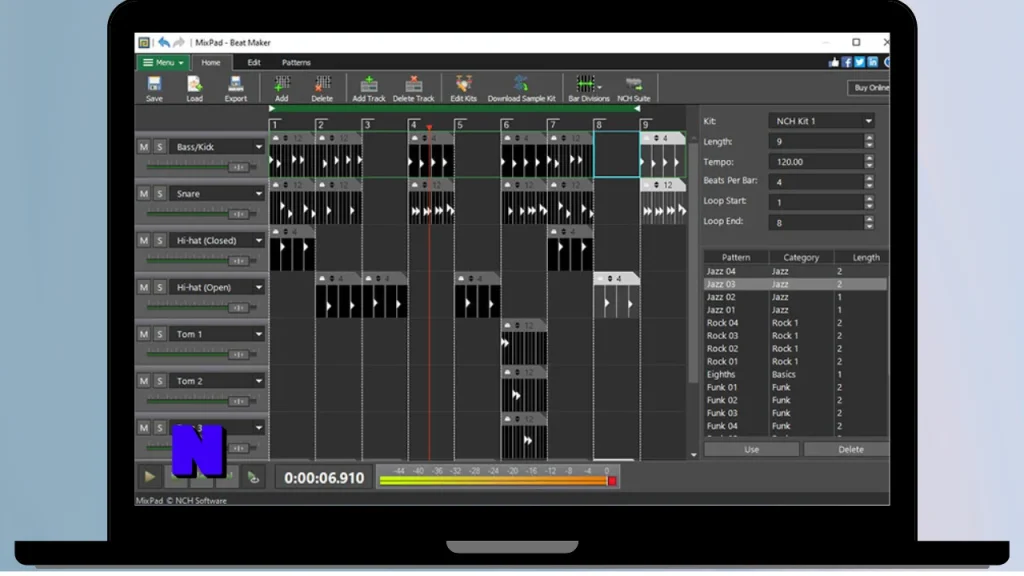Image resolution: width=1024 pixels, height=576 pixels.
Task: Adjust the Tom 1 volume slider
Action: [x=238, y=354]
